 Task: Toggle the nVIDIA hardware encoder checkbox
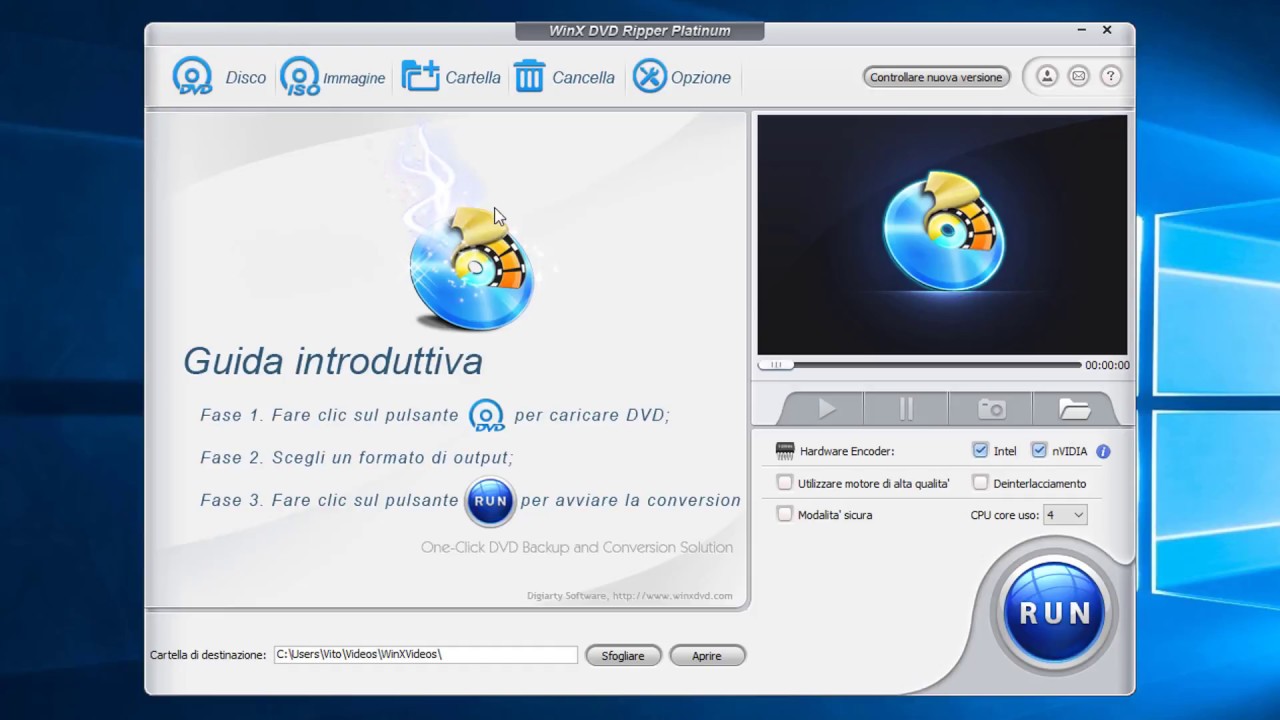[1039, 451]
